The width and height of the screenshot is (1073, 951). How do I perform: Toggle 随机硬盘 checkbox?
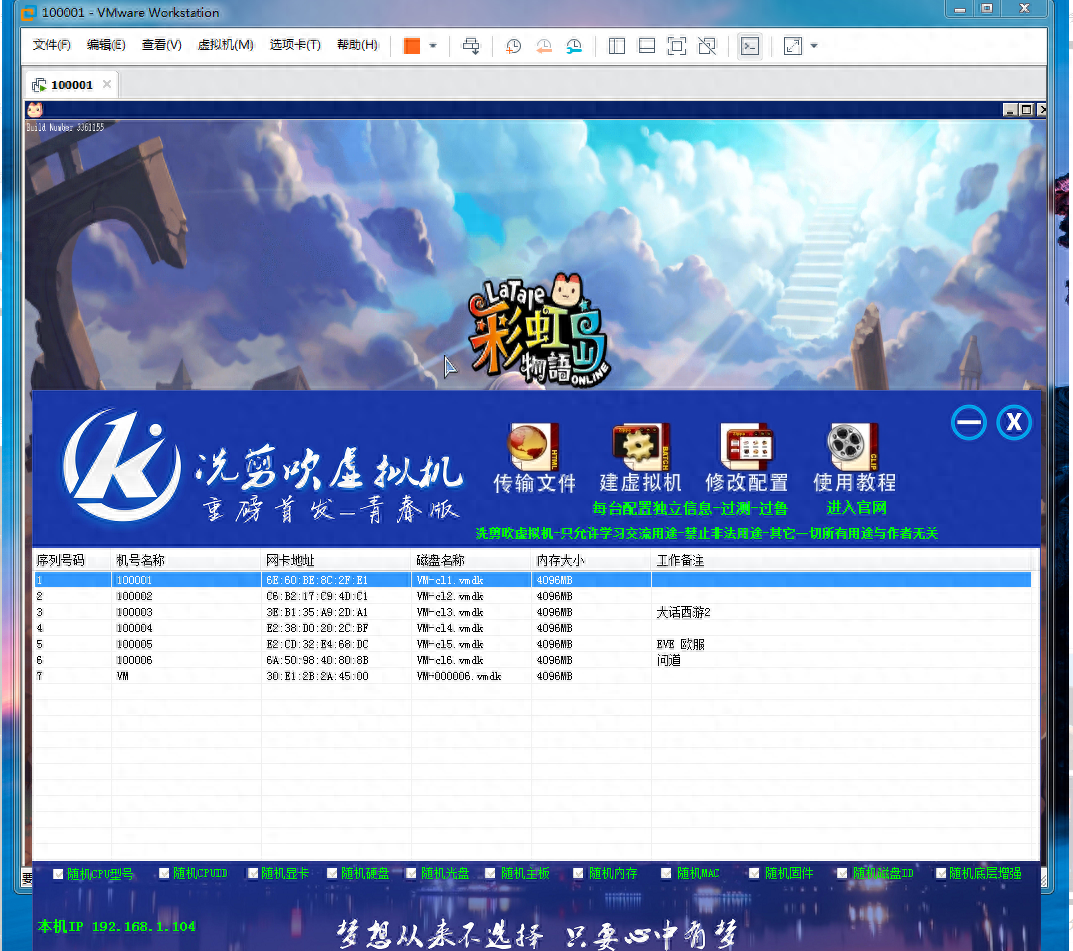tap(332, 874)
